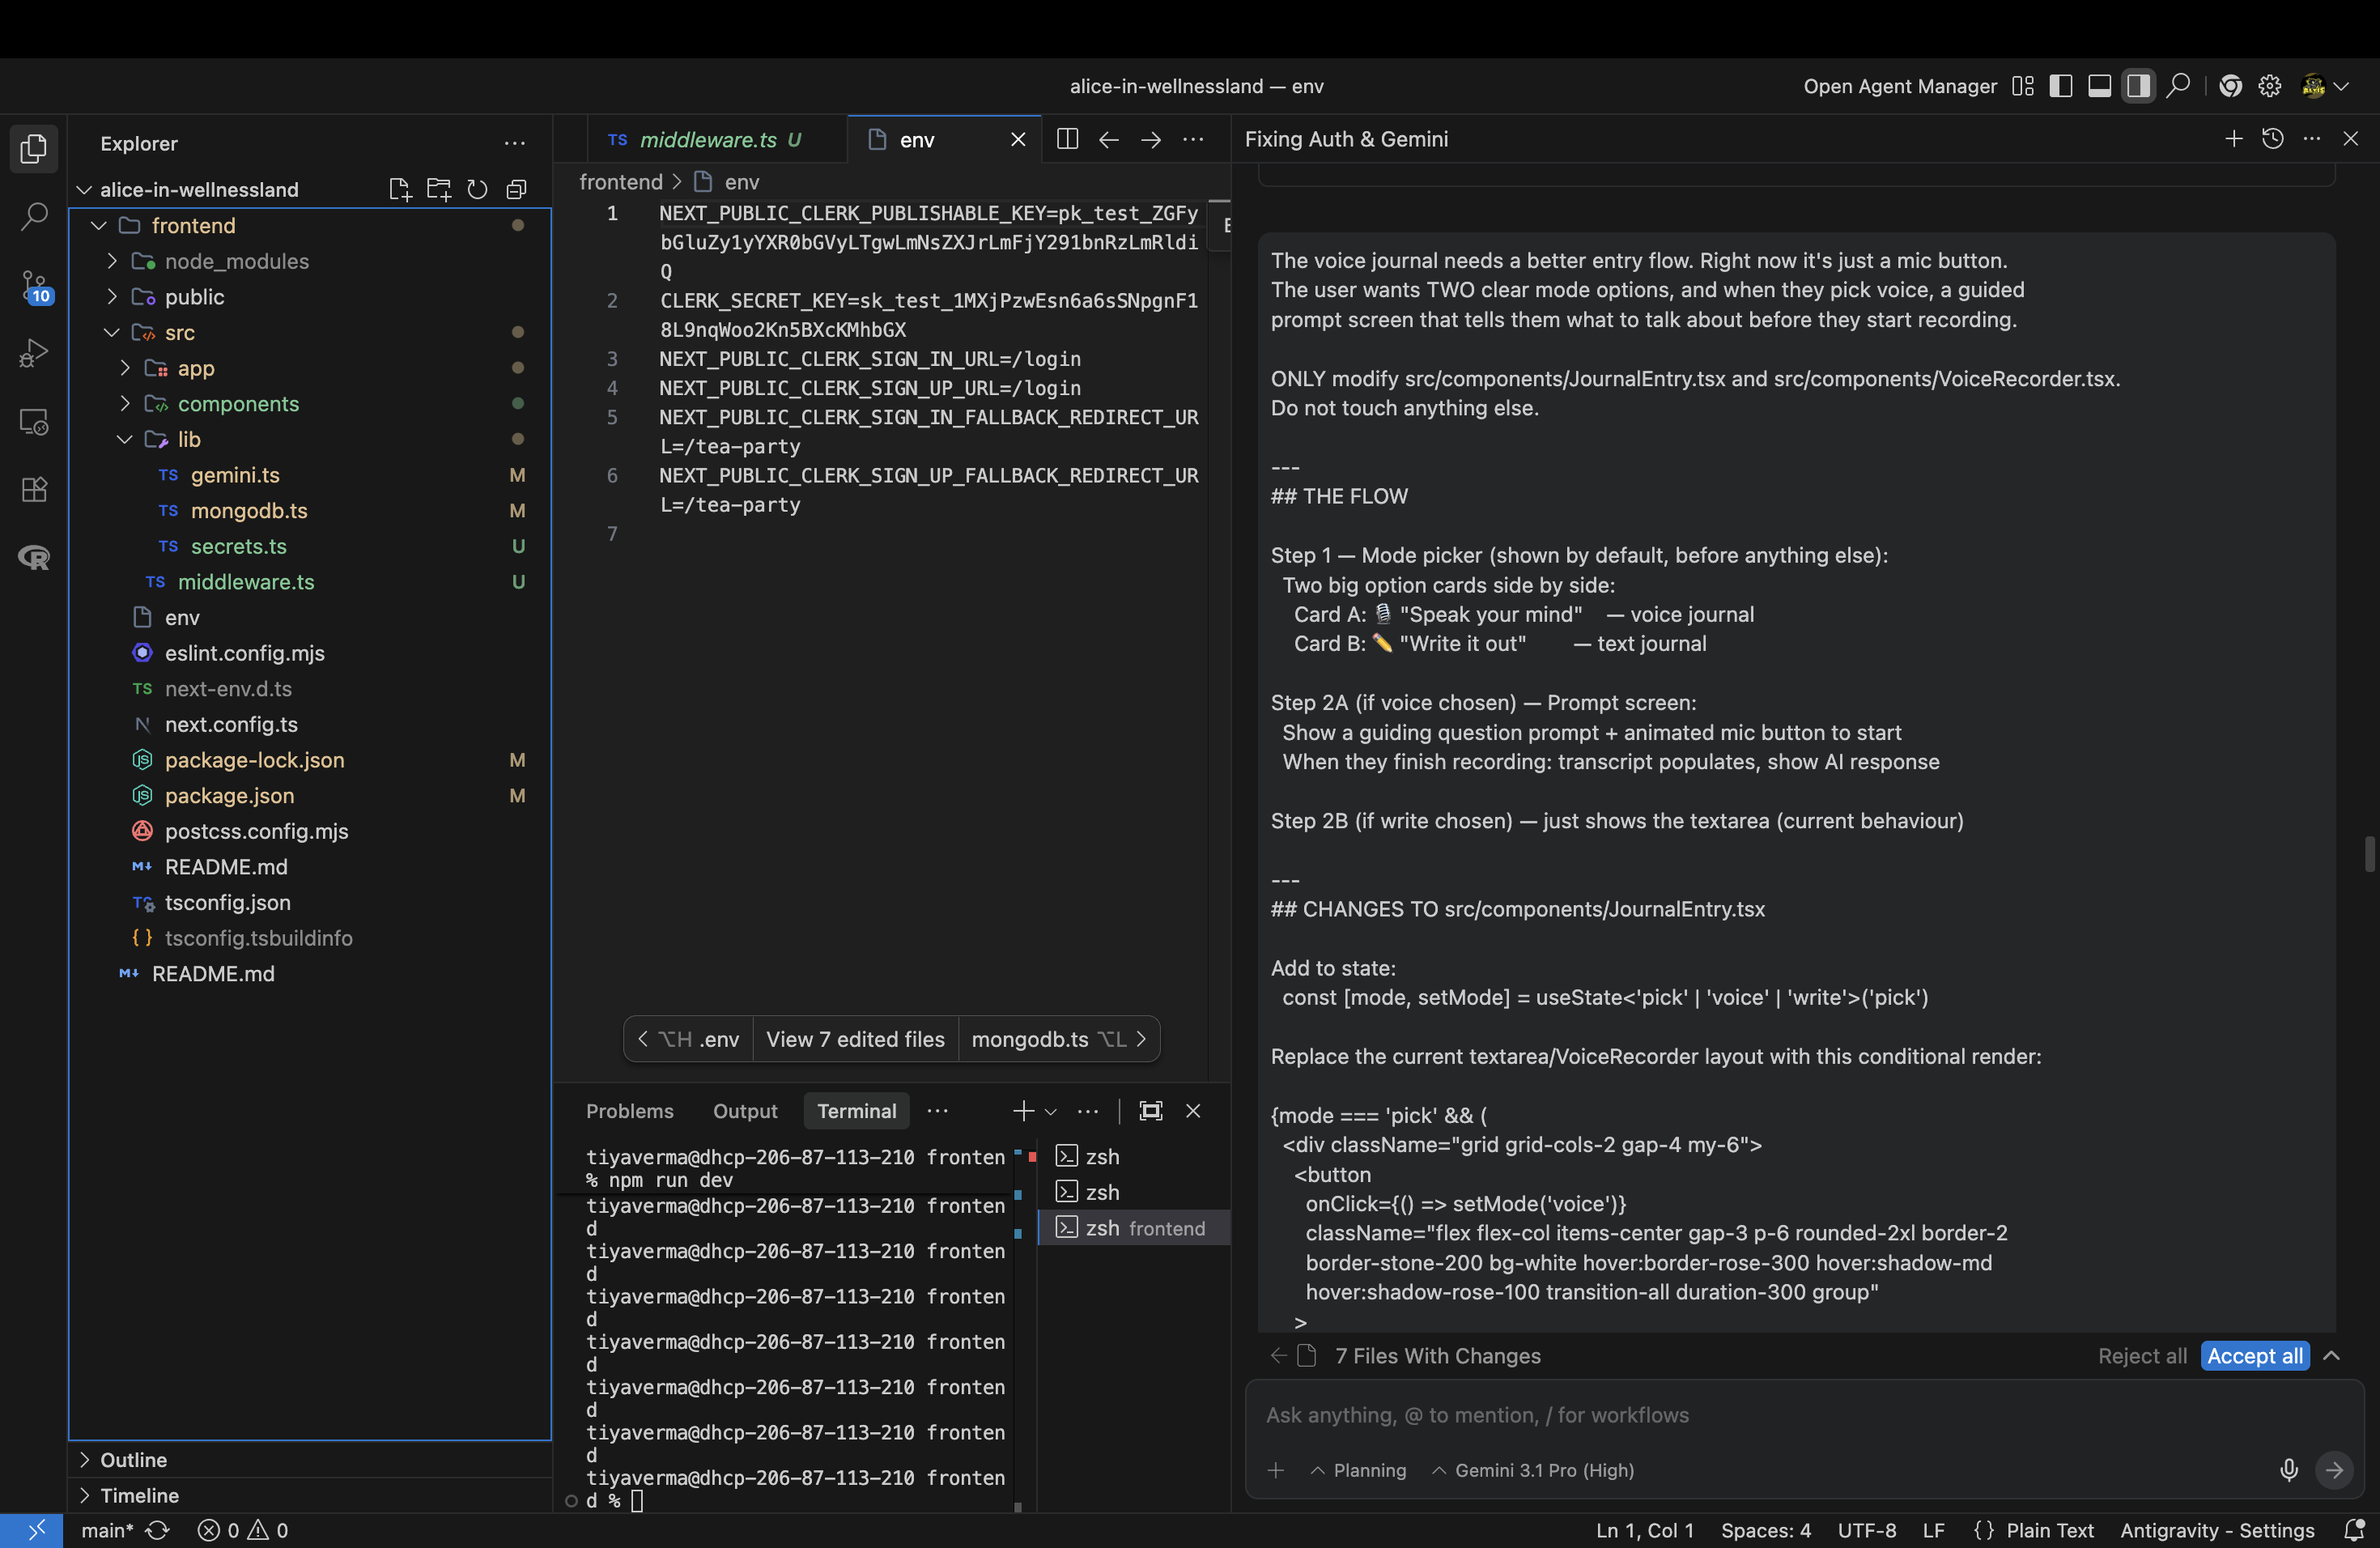Click the Split Editor icon

(x=1067, y=139)
